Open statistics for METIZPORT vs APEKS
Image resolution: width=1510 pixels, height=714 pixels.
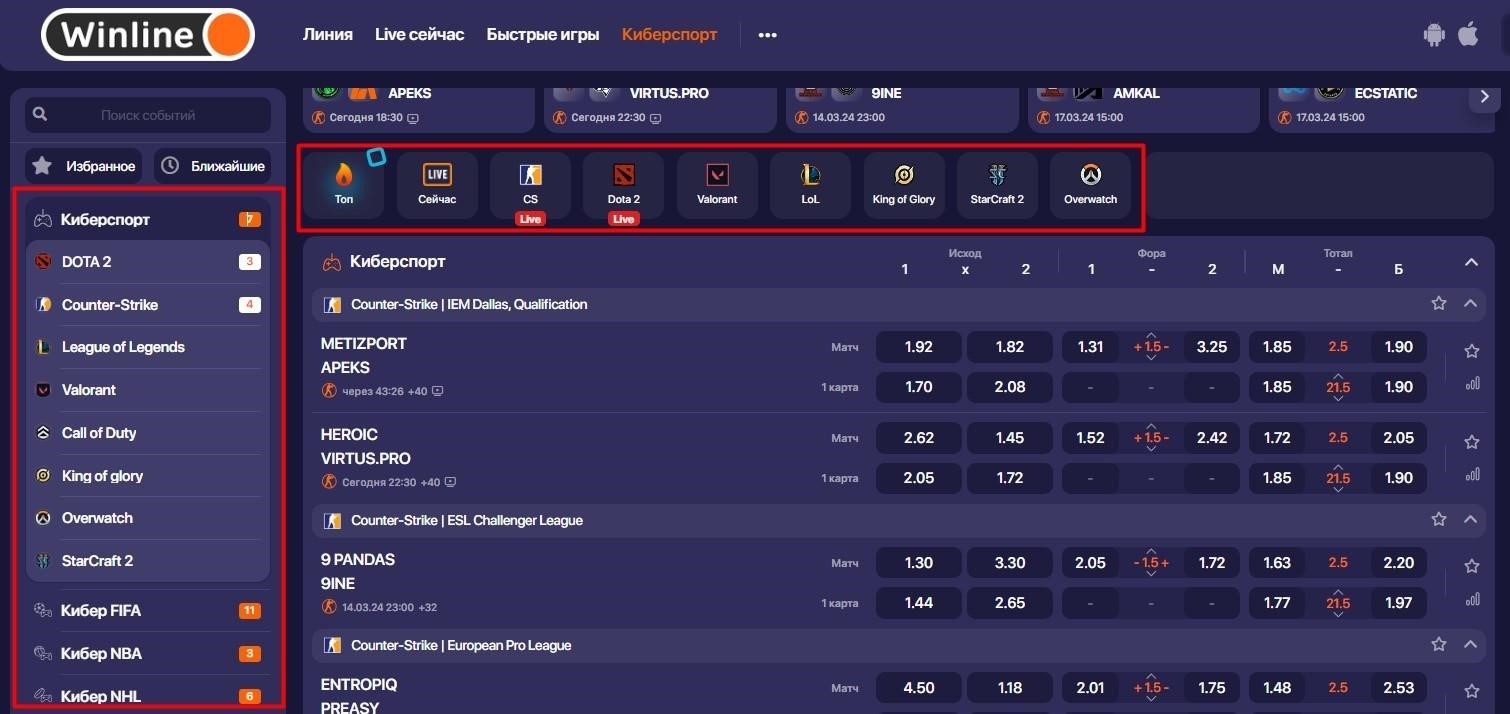(x=1472, y=383)
